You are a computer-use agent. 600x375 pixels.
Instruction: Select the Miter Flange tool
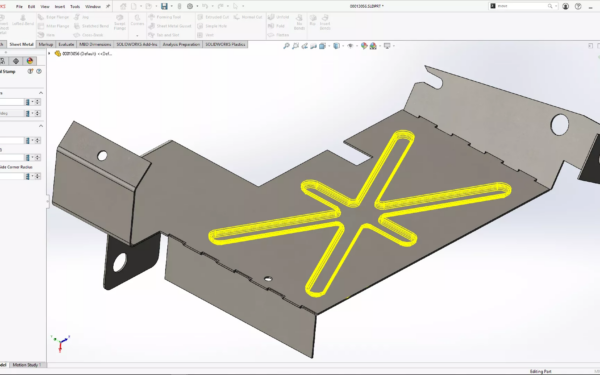(53, 26)
